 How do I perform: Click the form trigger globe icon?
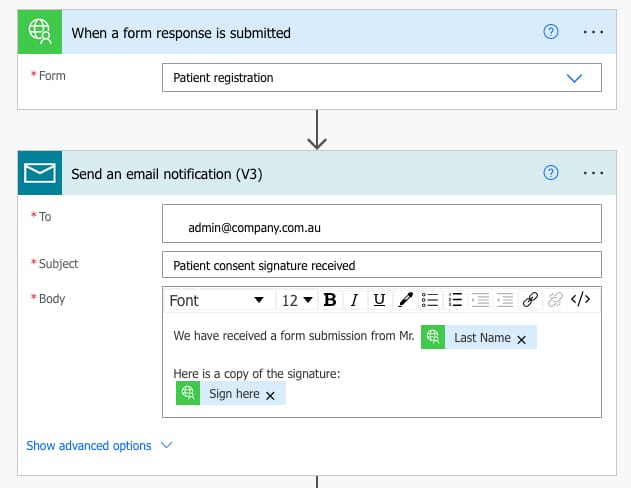point(40,32)
